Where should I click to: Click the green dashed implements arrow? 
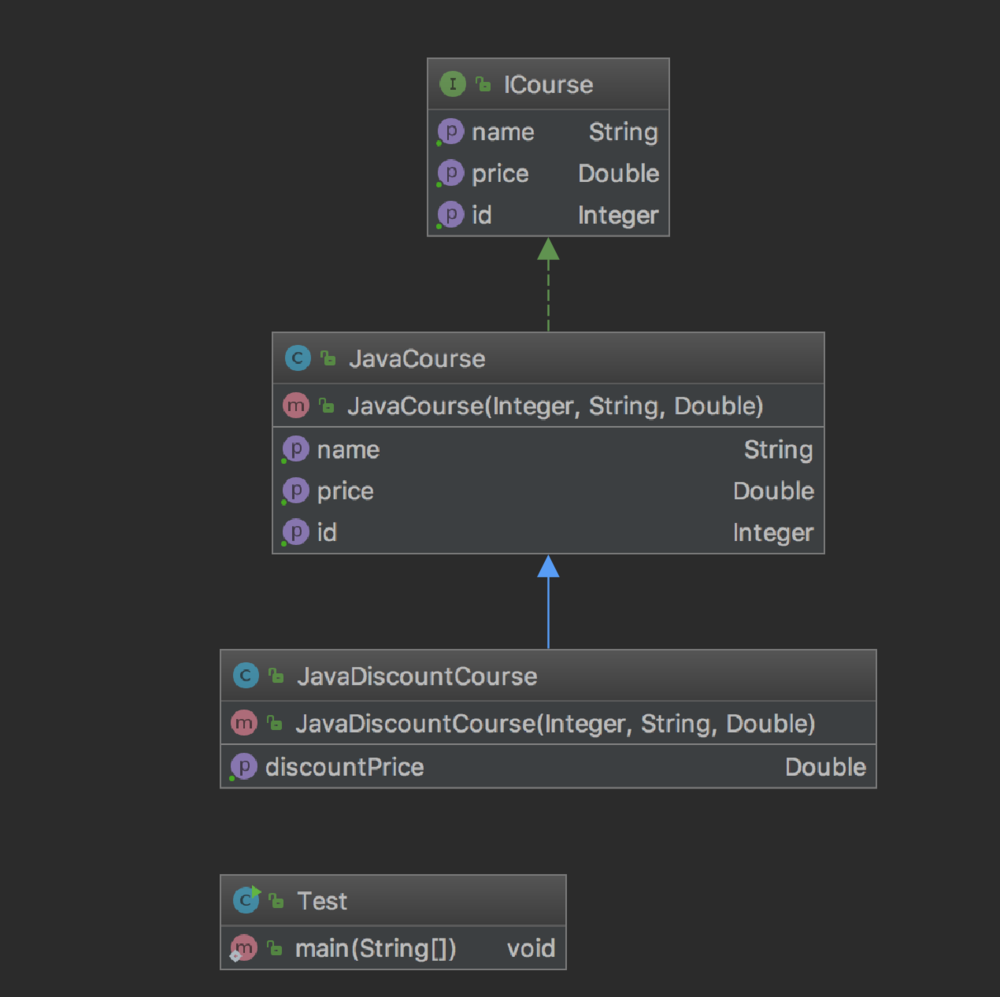(x=548, y=290)
